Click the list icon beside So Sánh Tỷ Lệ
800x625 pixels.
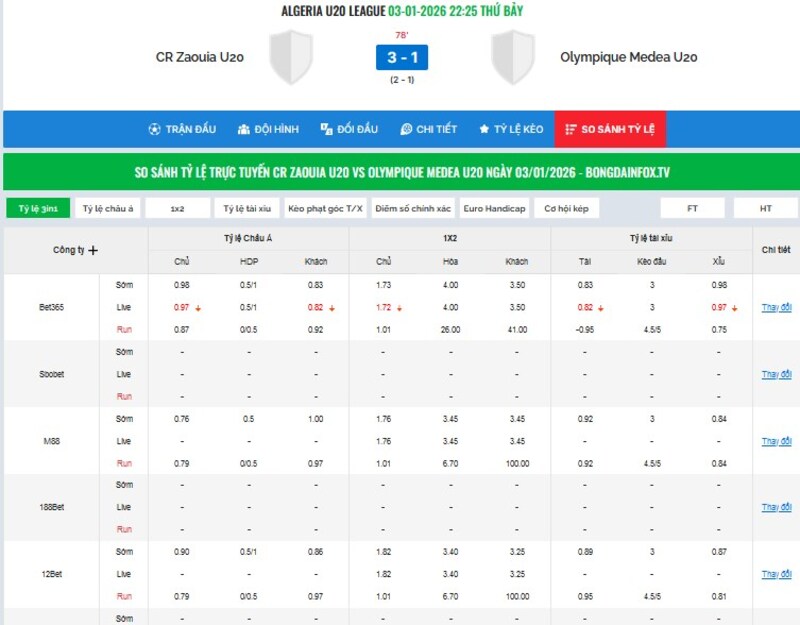point(571,130)
